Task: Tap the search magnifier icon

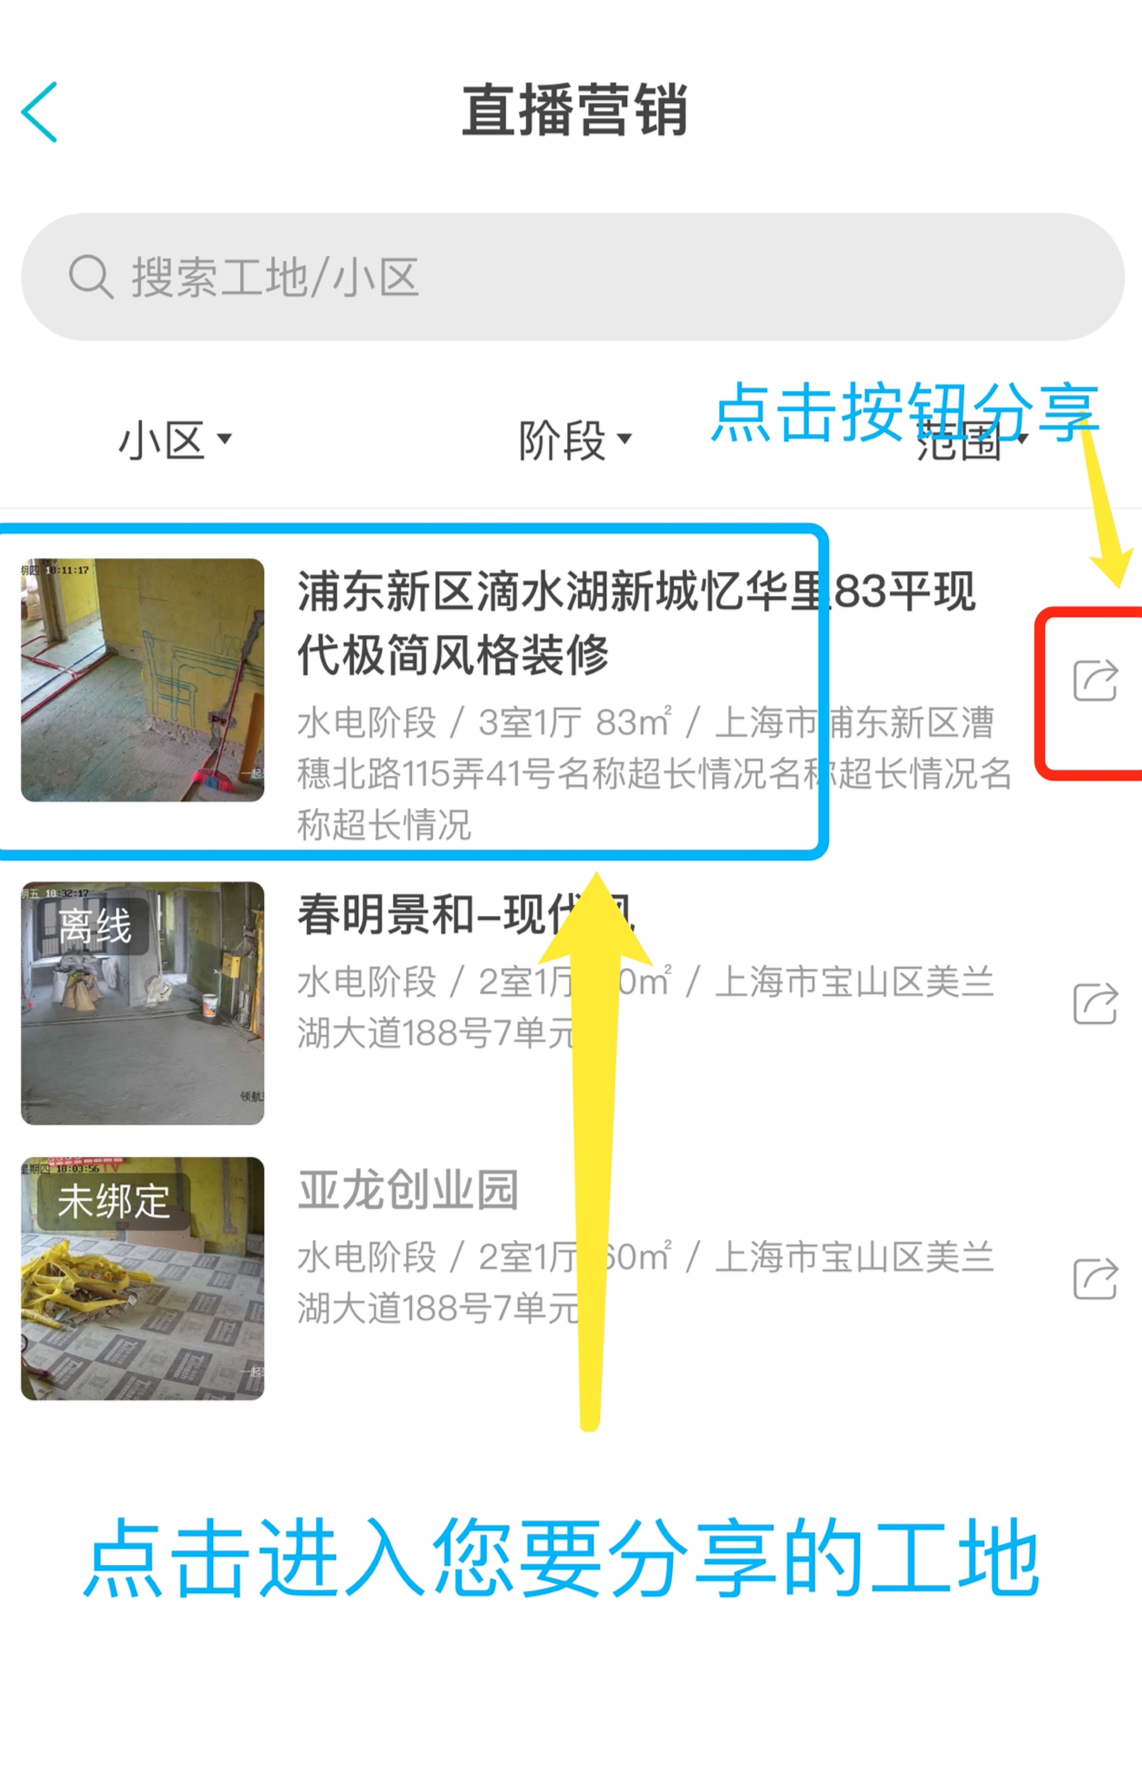Action: pos(90,276)
